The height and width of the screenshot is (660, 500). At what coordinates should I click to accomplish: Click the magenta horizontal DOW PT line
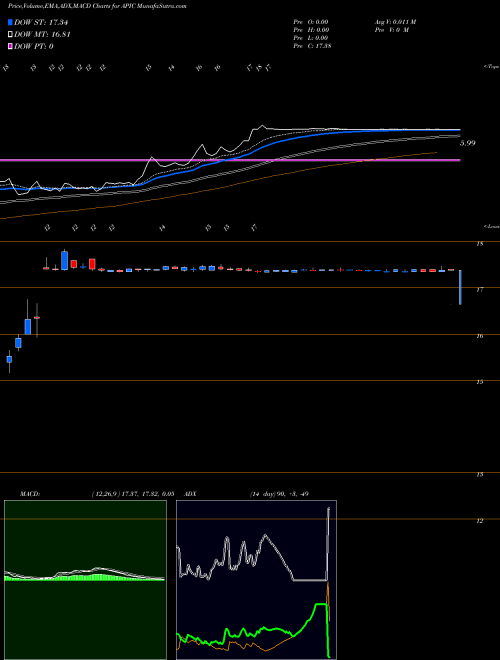(230, 160)
